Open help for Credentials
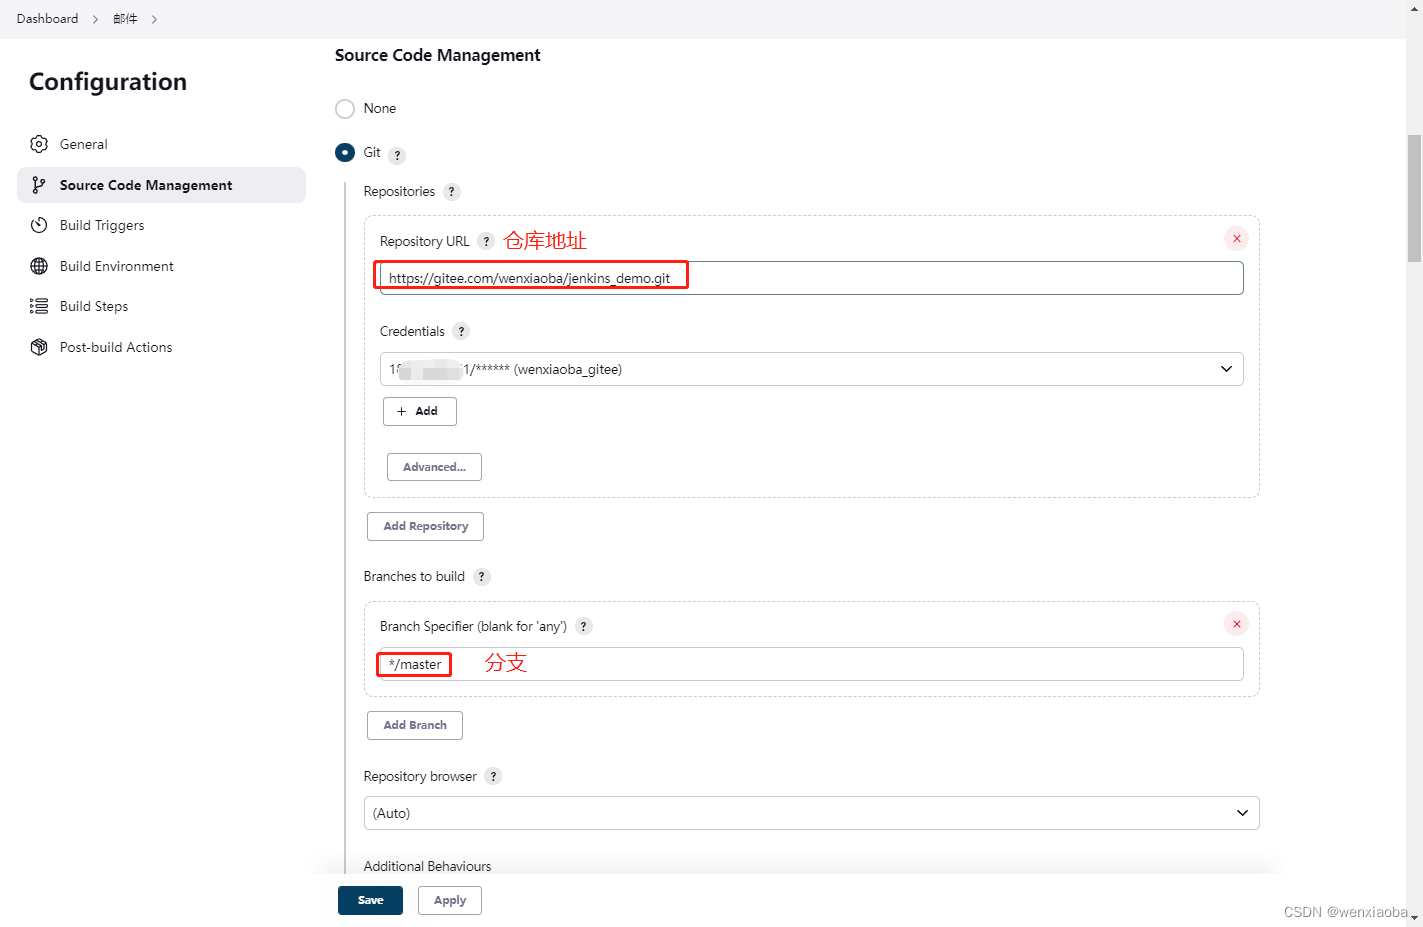Screen dimensions: 1423x927 pyautogui.click(x=461, y=331)
